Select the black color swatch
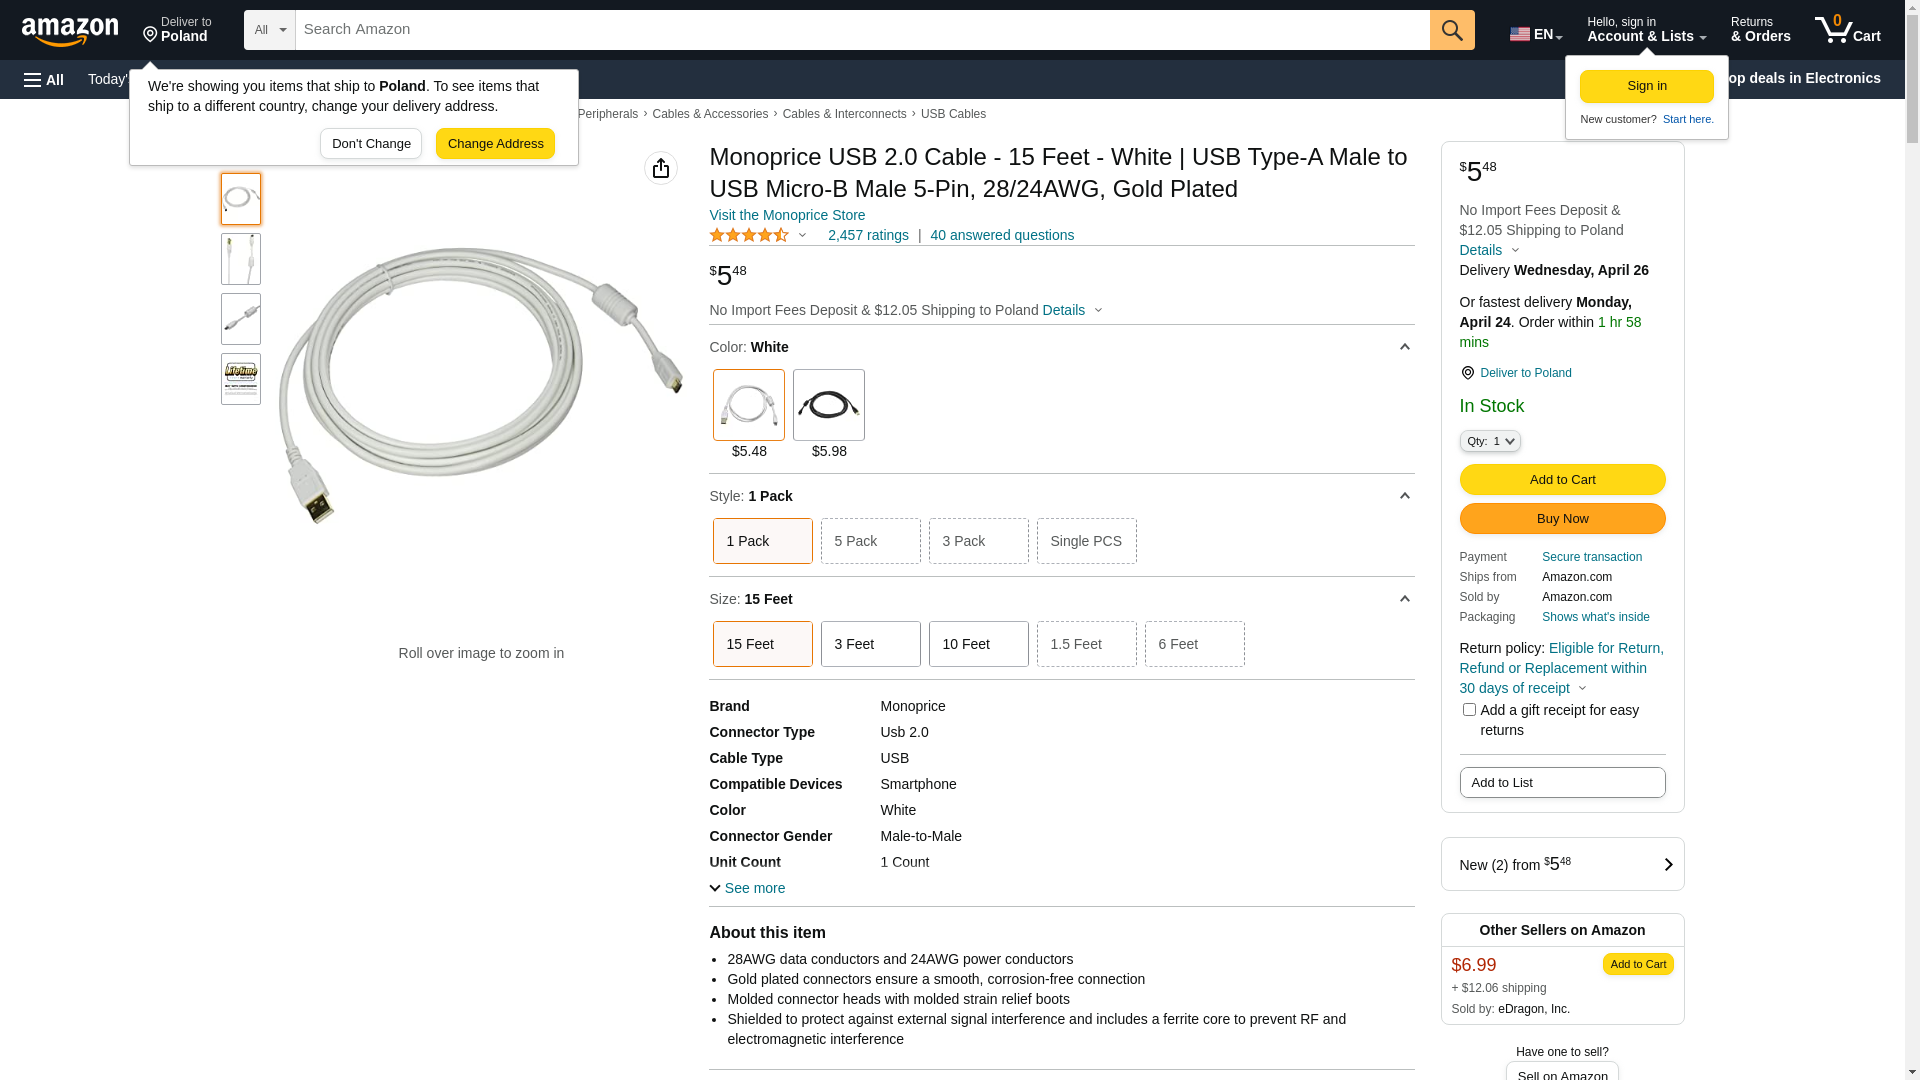1920x1080 pixels. click(829, 405)
